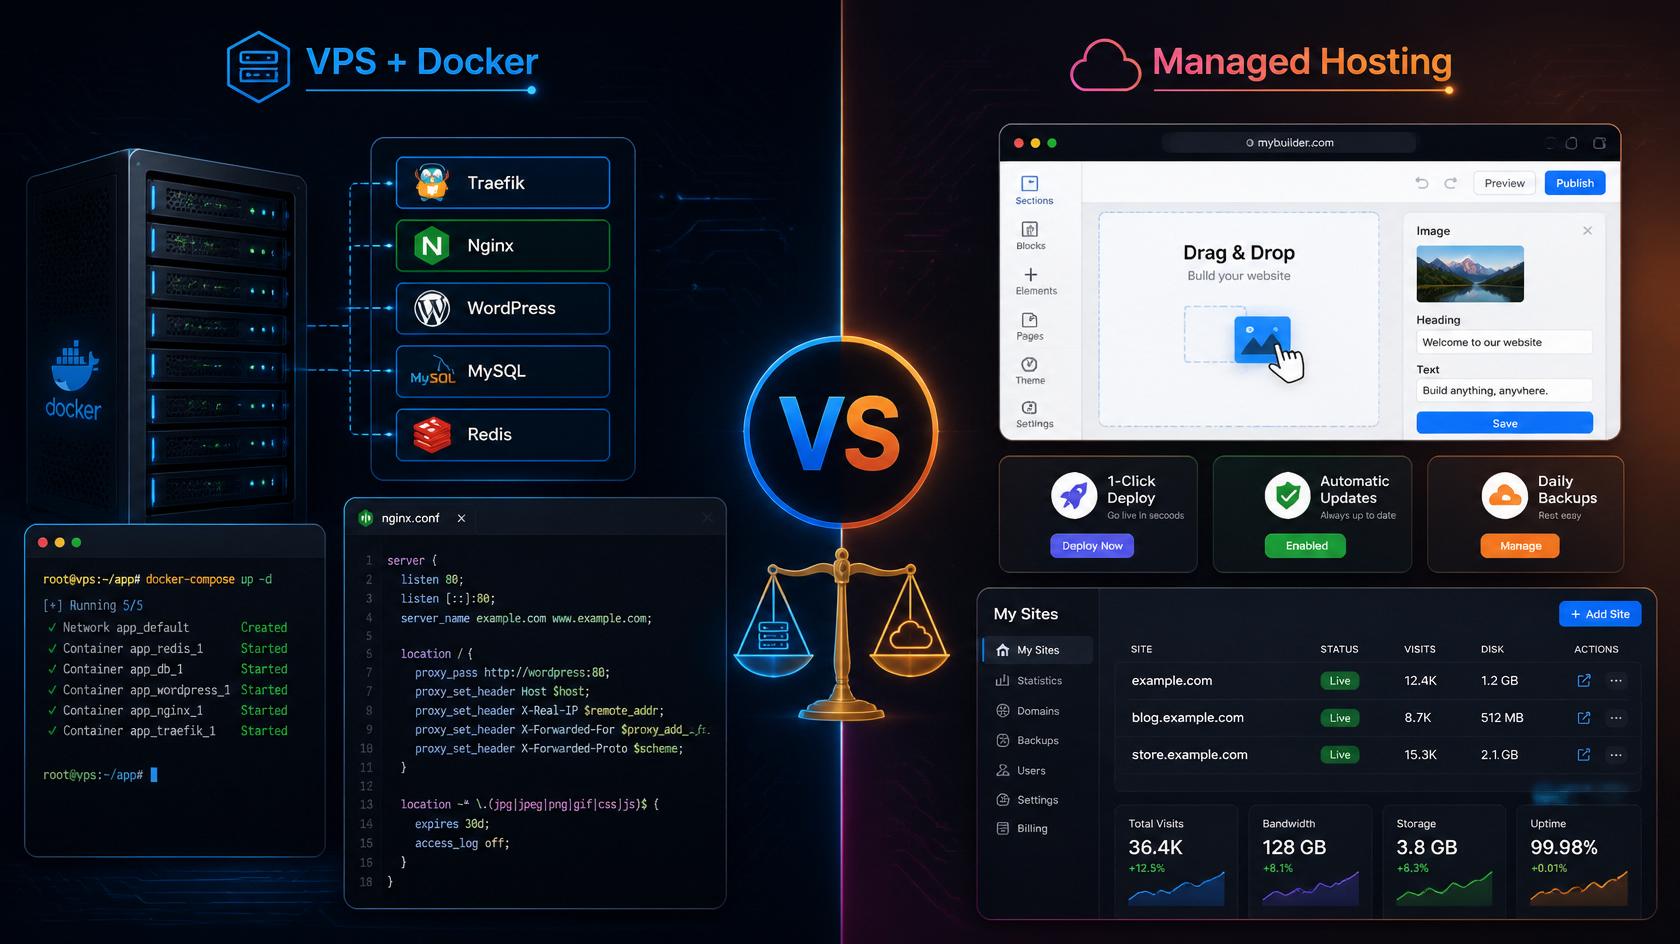Click the store.example.com site name
The height and width of the screenshot is (944, 1680).
[1190, 755]
